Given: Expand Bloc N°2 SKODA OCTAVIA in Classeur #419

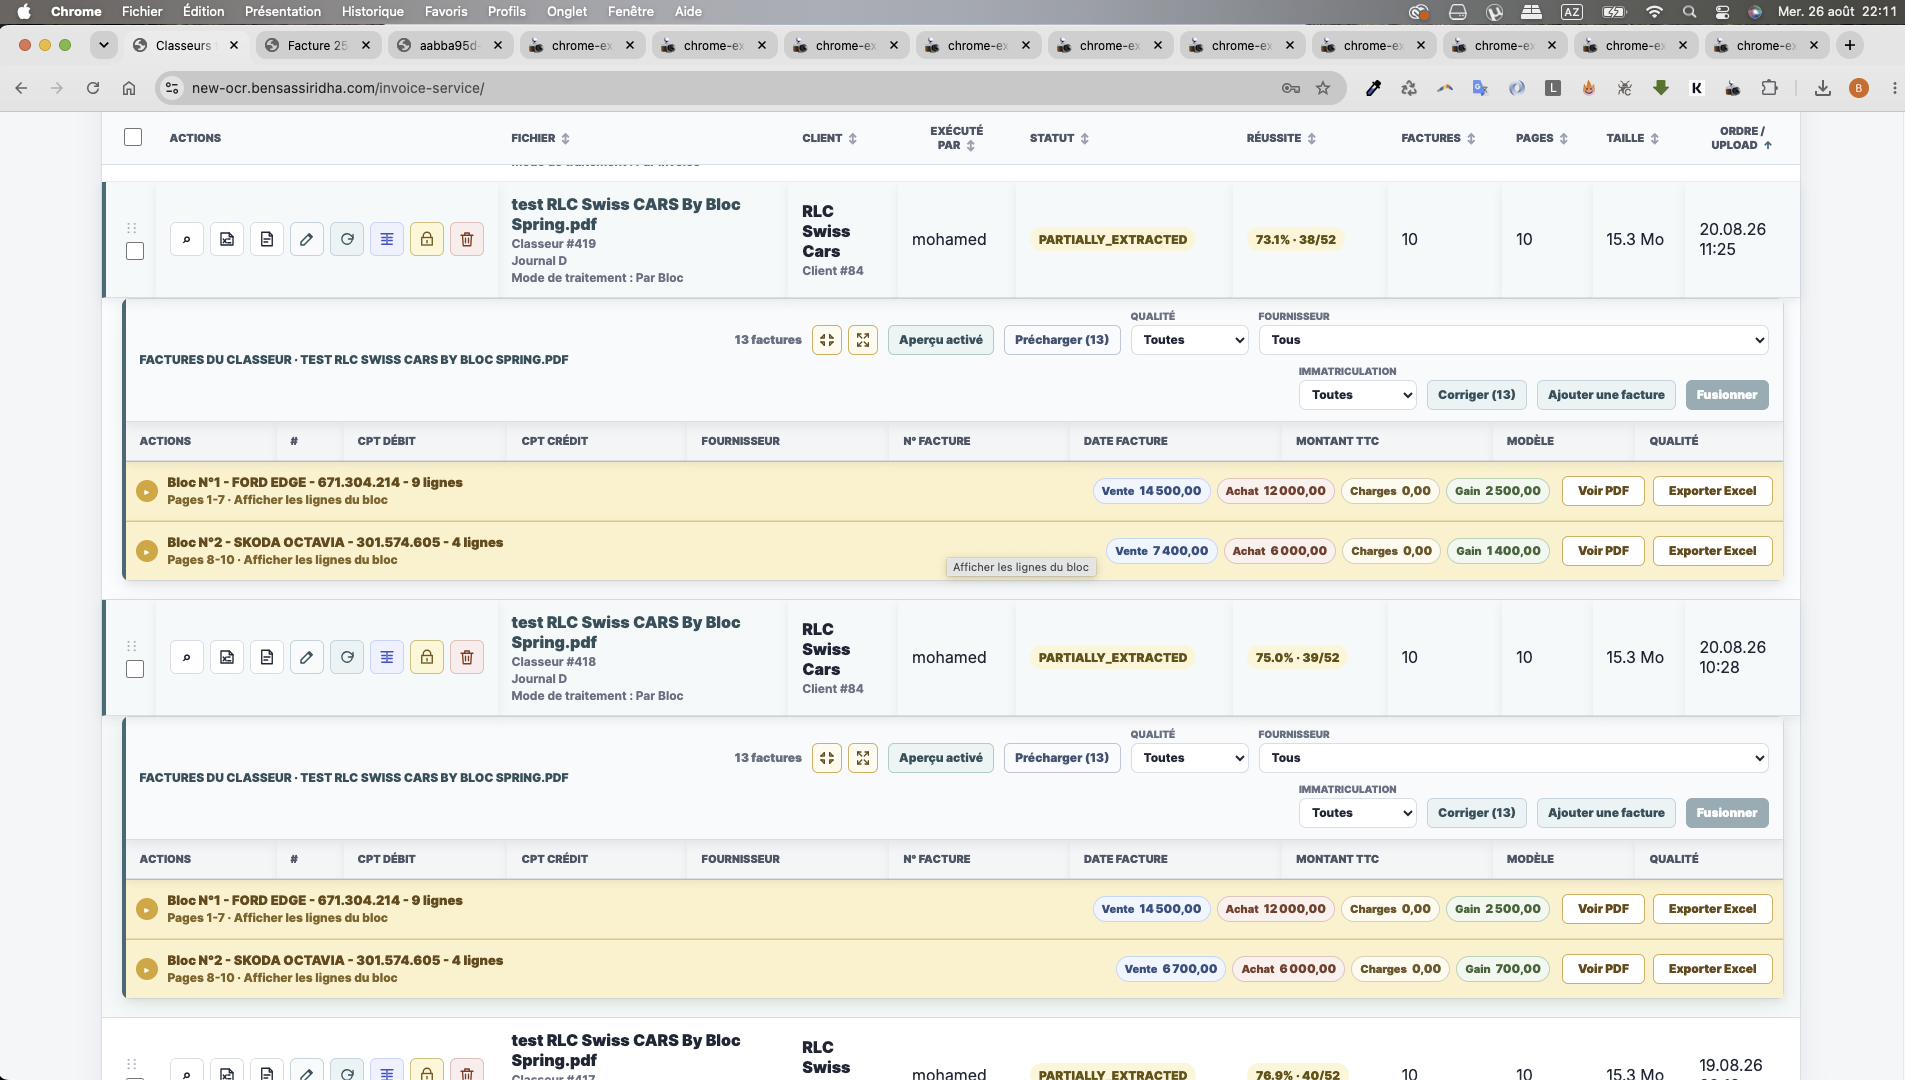Looking at the screenshot, I should point(147,551).
